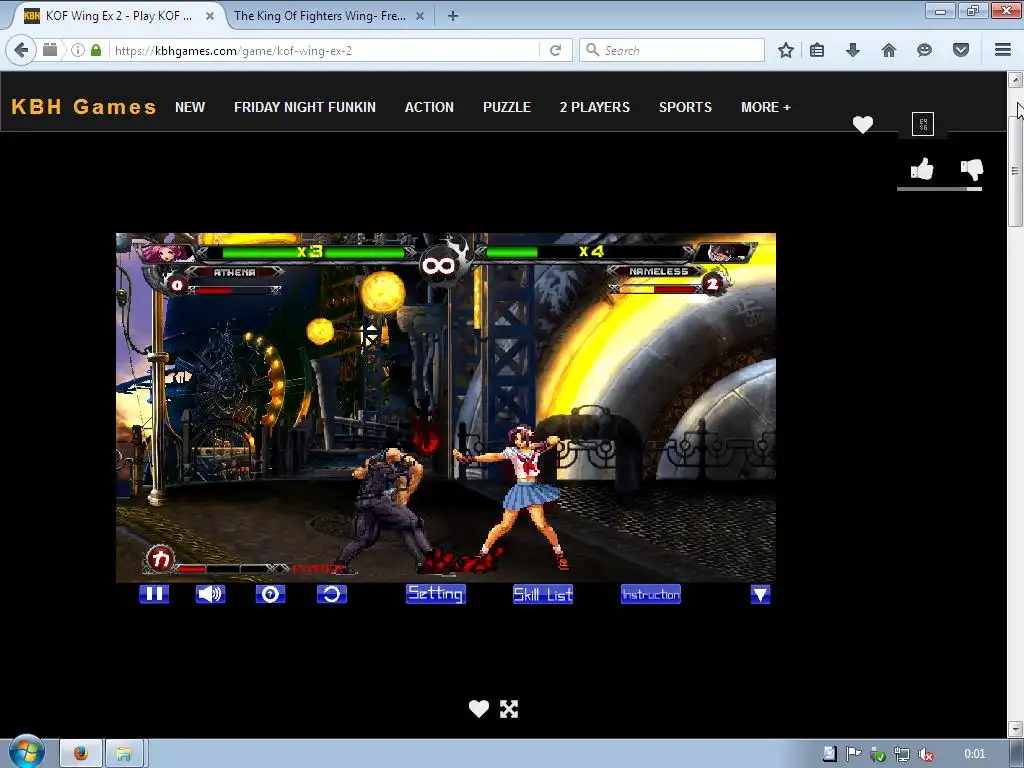The image size is (1024, 768).
Task: Click the browser Search box
Action: click(x=672, y=50)
